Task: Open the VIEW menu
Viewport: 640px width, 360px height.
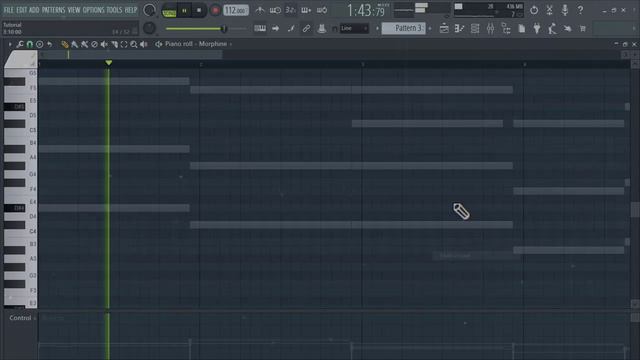Action: (x=74, y=10)
